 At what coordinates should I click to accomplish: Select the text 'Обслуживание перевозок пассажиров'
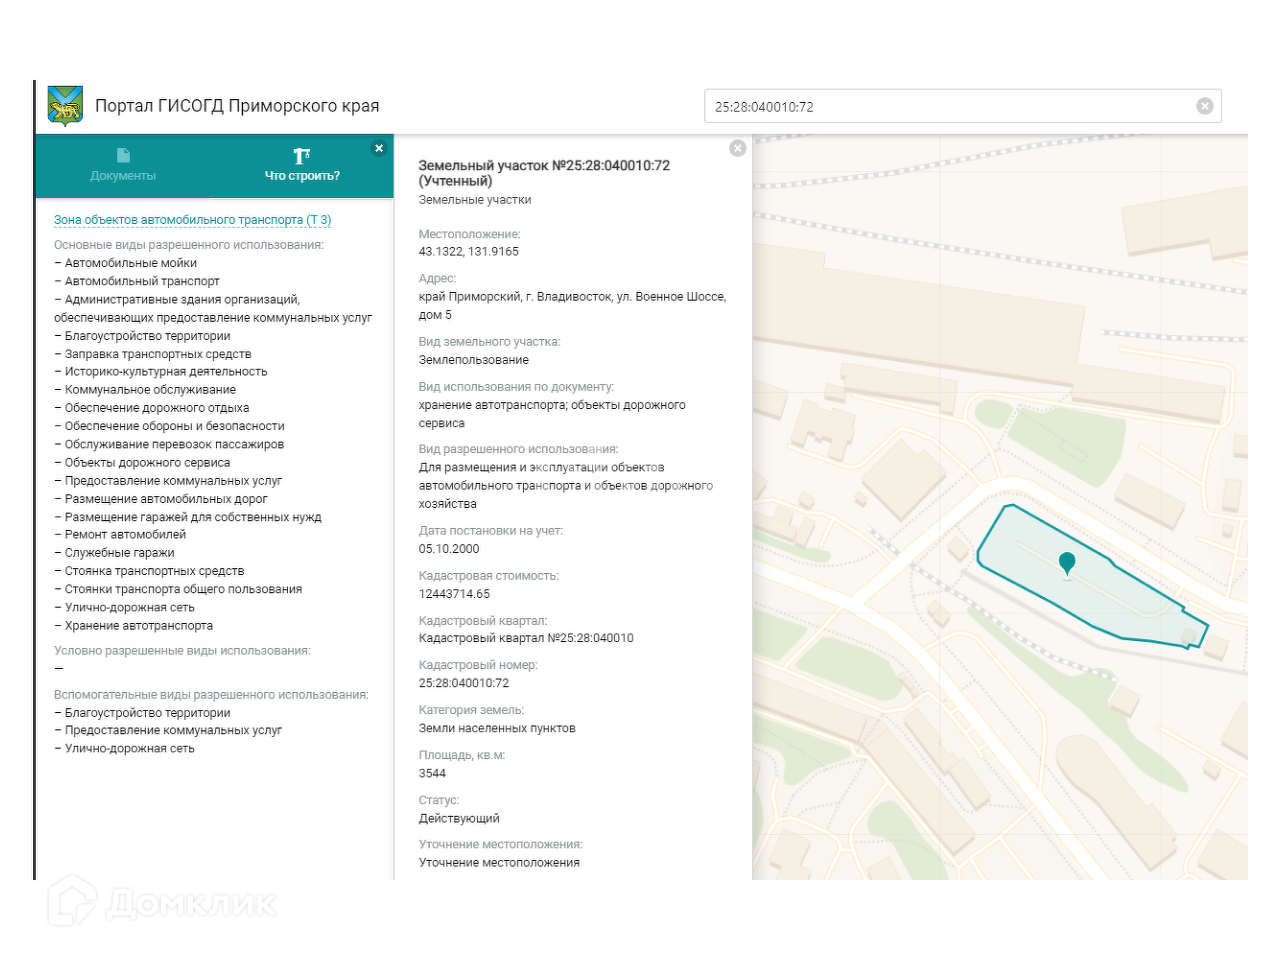click(174, 444)
